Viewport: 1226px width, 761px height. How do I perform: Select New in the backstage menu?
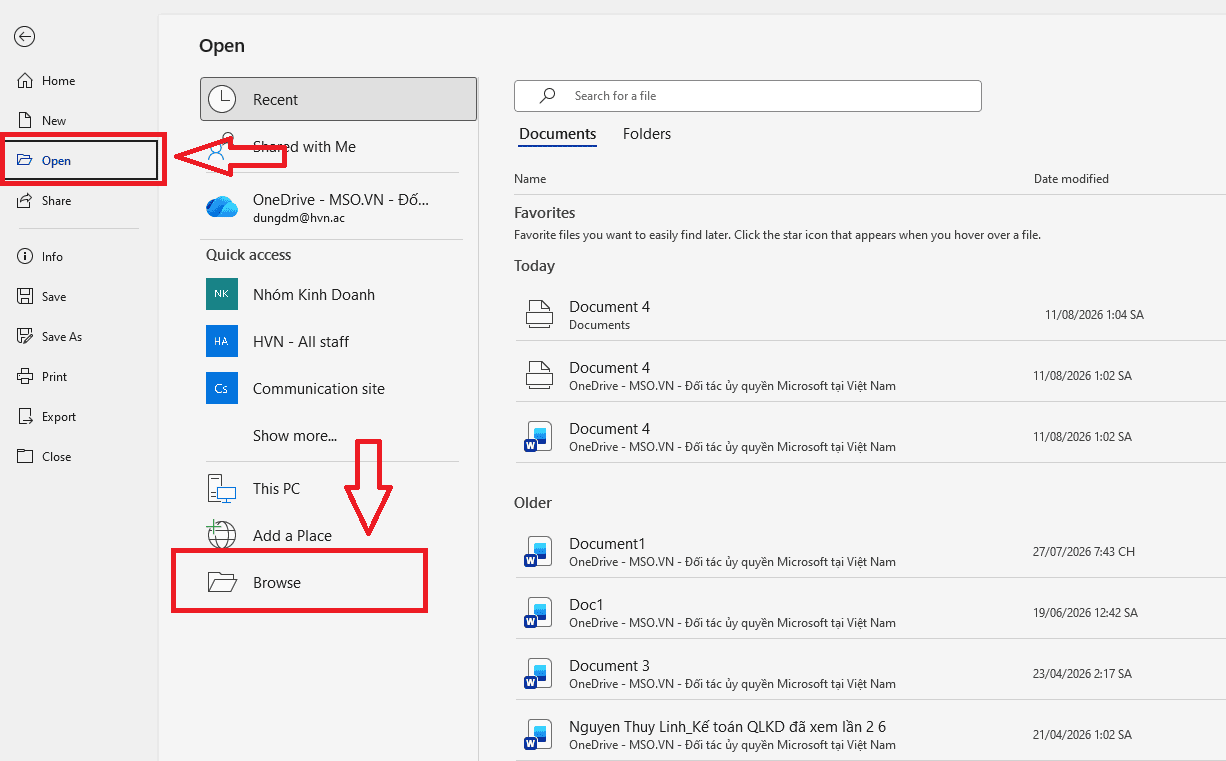tap(80, 121)
